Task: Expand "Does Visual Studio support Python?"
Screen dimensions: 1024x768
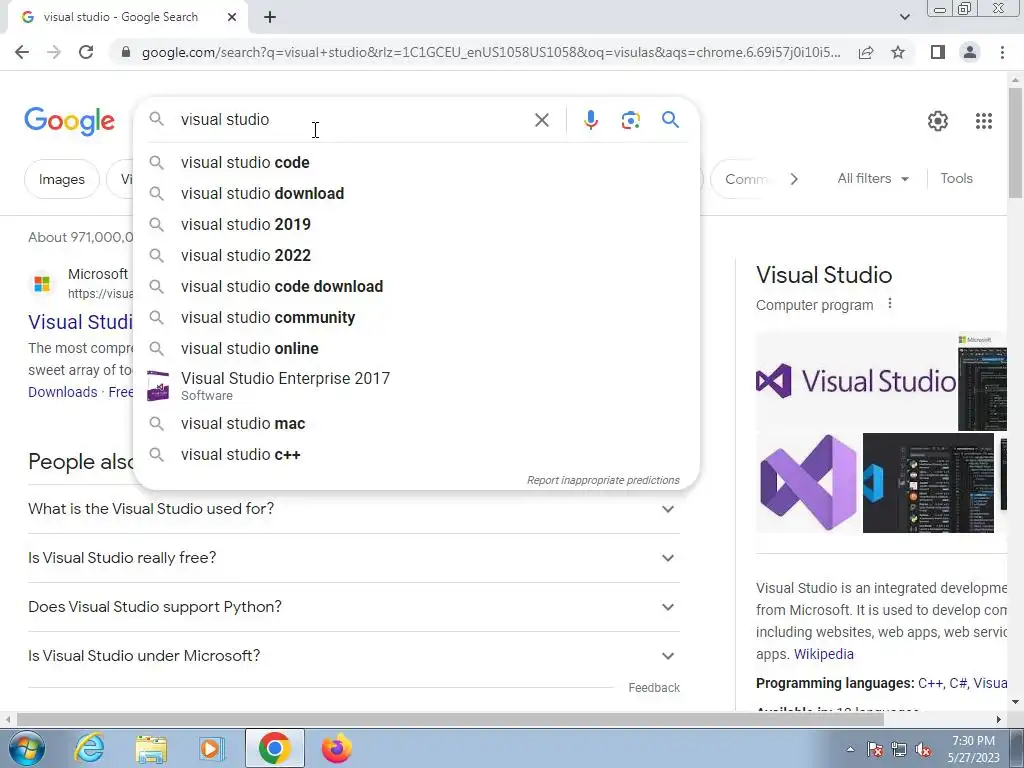Action: click(x=354, y=607)
